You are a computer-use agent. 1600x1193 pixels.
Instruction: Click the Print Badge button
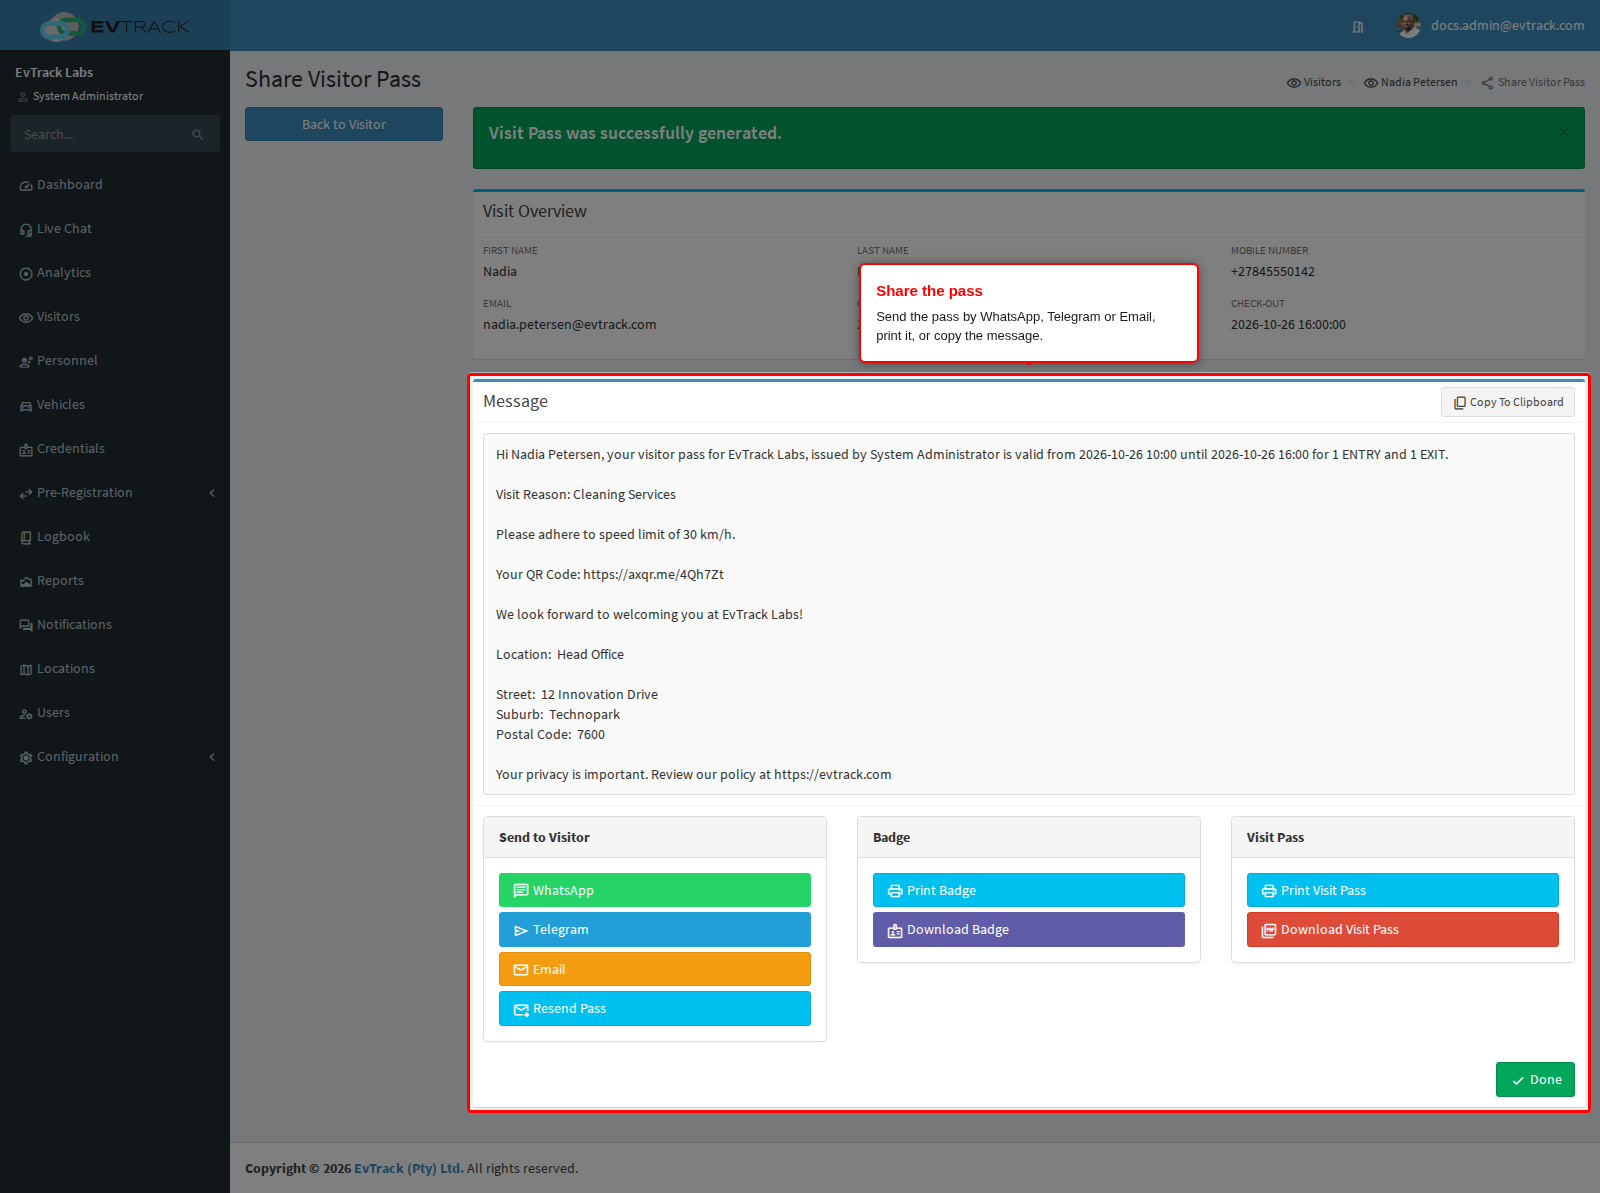coord(1029,890)
